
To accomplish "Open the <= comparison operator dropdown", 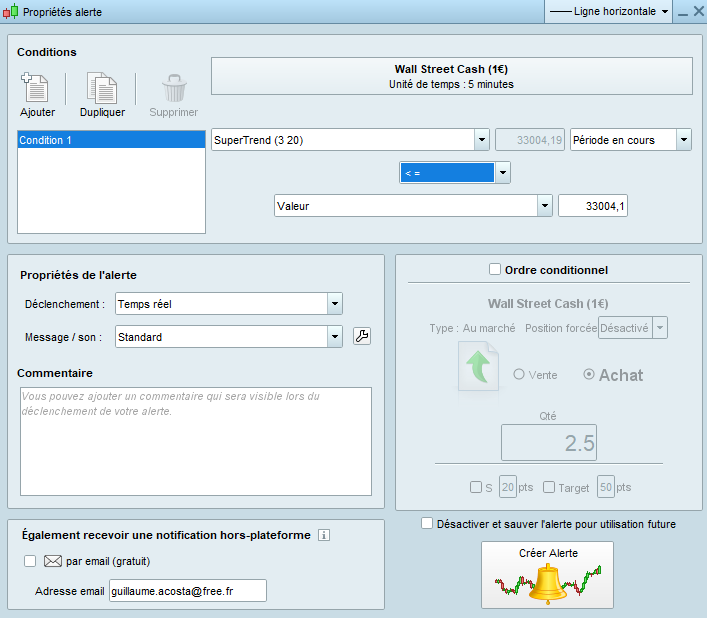I will coord(455,173).
